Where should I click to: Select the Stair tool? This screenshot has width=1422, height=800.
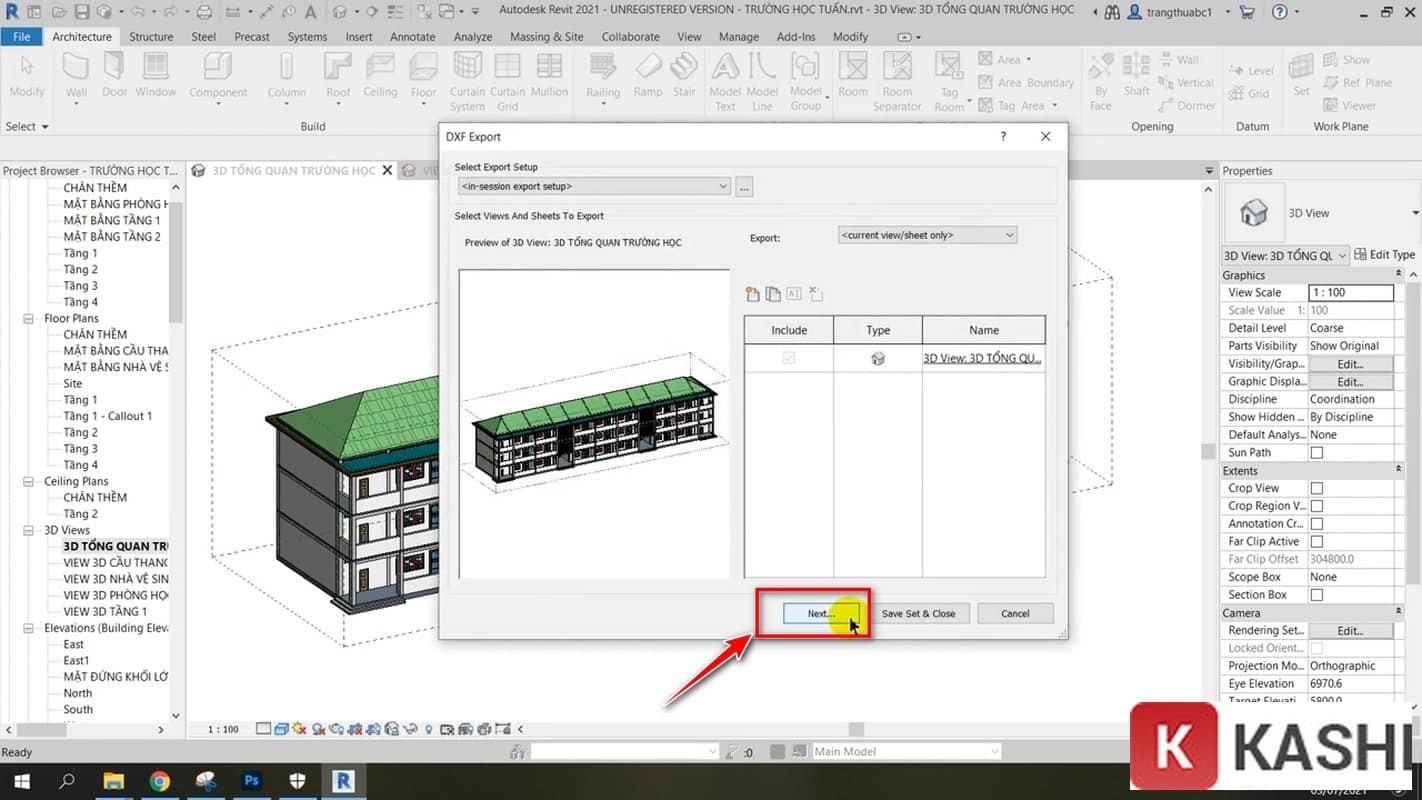684,76
